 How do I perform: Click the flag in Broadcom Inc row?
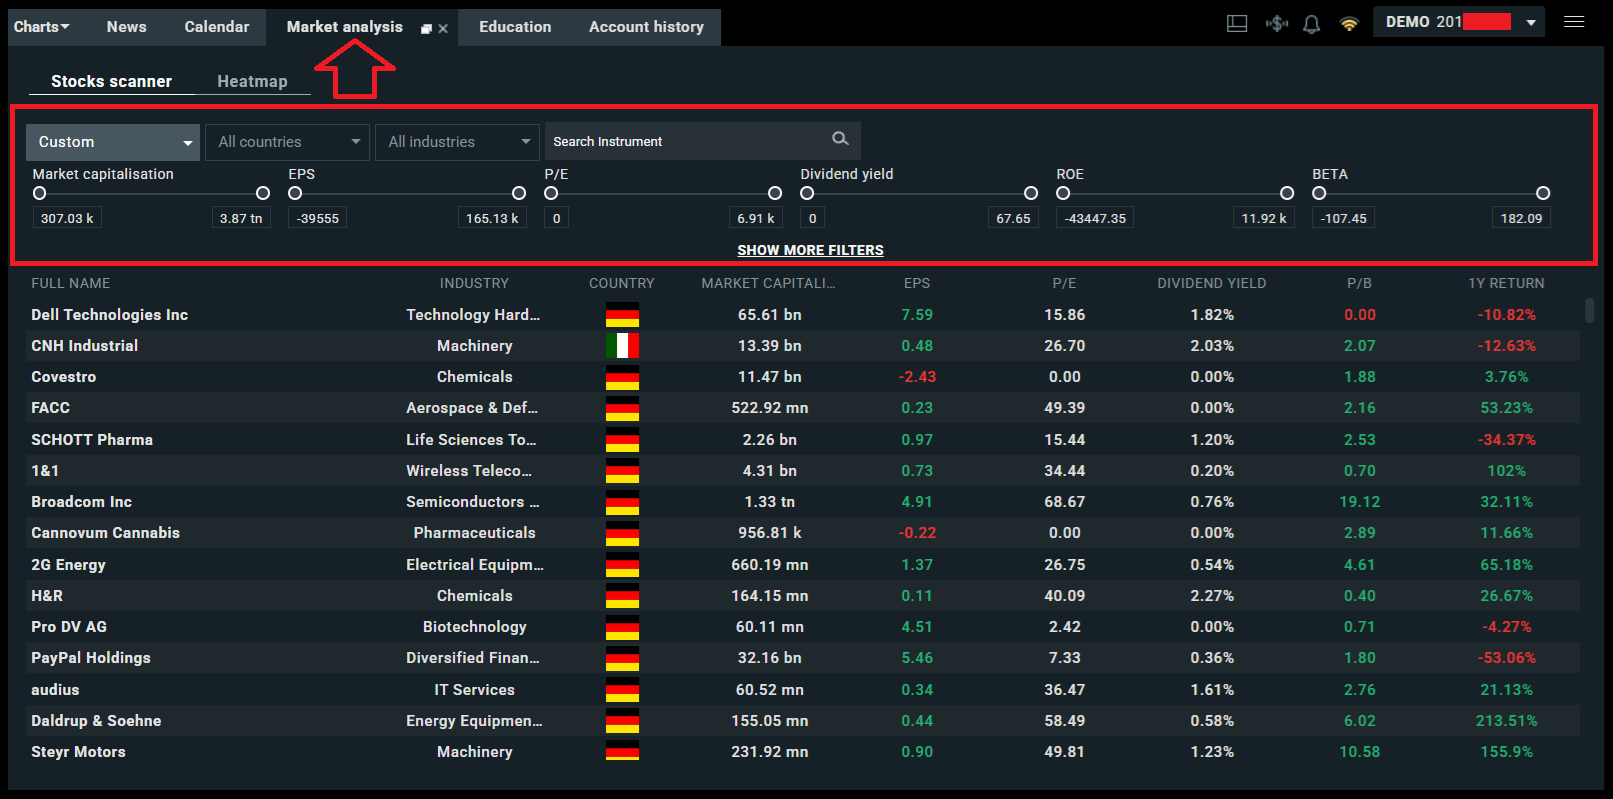point(622,502)
